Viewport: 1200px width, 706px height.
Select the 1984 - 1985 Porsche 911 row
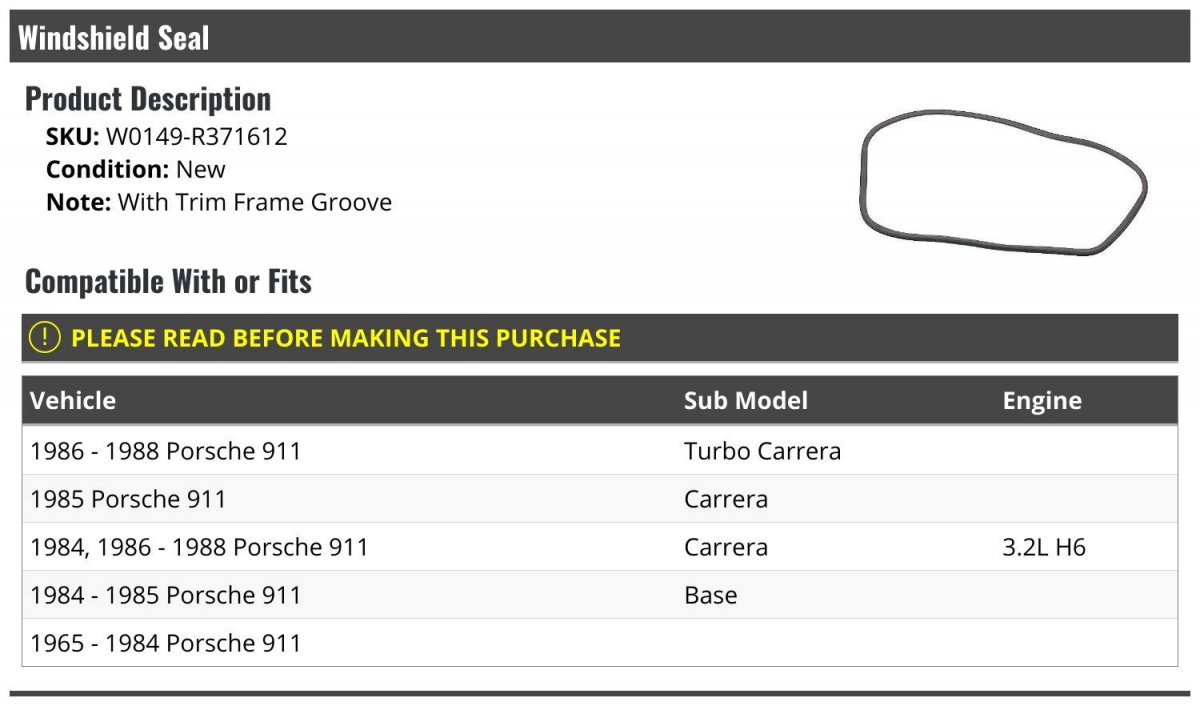(600, 595)
